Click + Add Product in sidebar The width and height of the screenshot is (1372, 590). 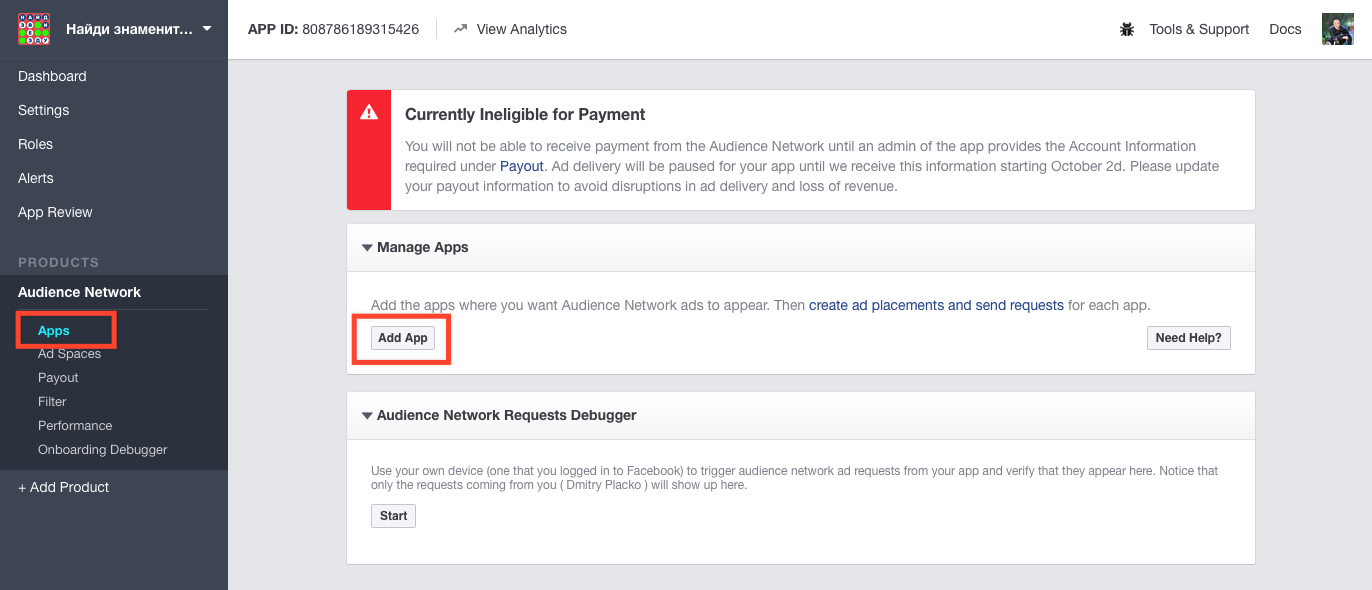64,487
